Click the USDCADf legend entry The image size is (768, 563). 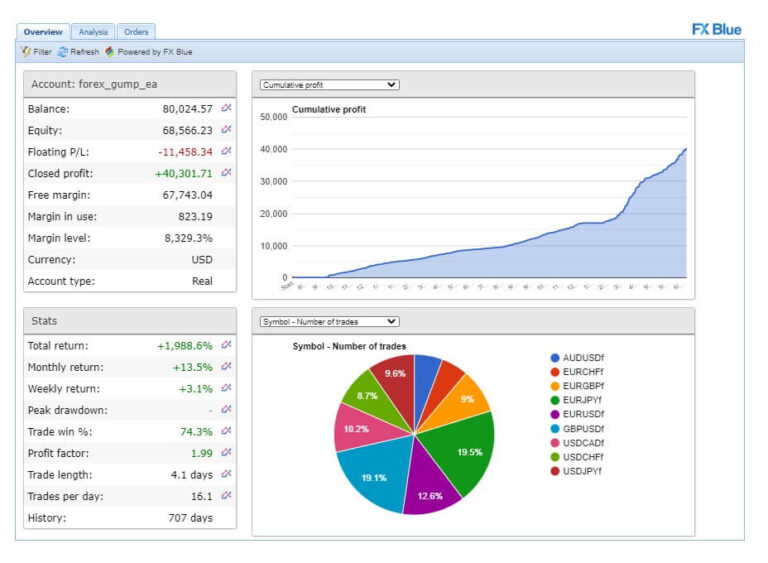click(x=577, y=443)
